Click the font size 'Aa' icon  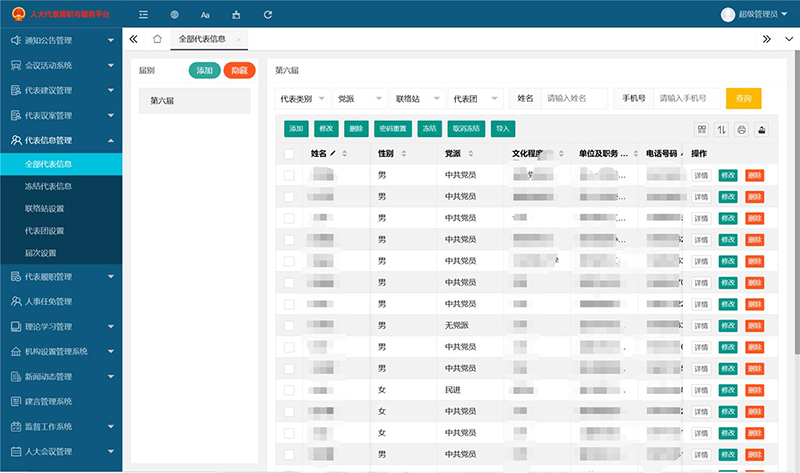tap(205, 15)
